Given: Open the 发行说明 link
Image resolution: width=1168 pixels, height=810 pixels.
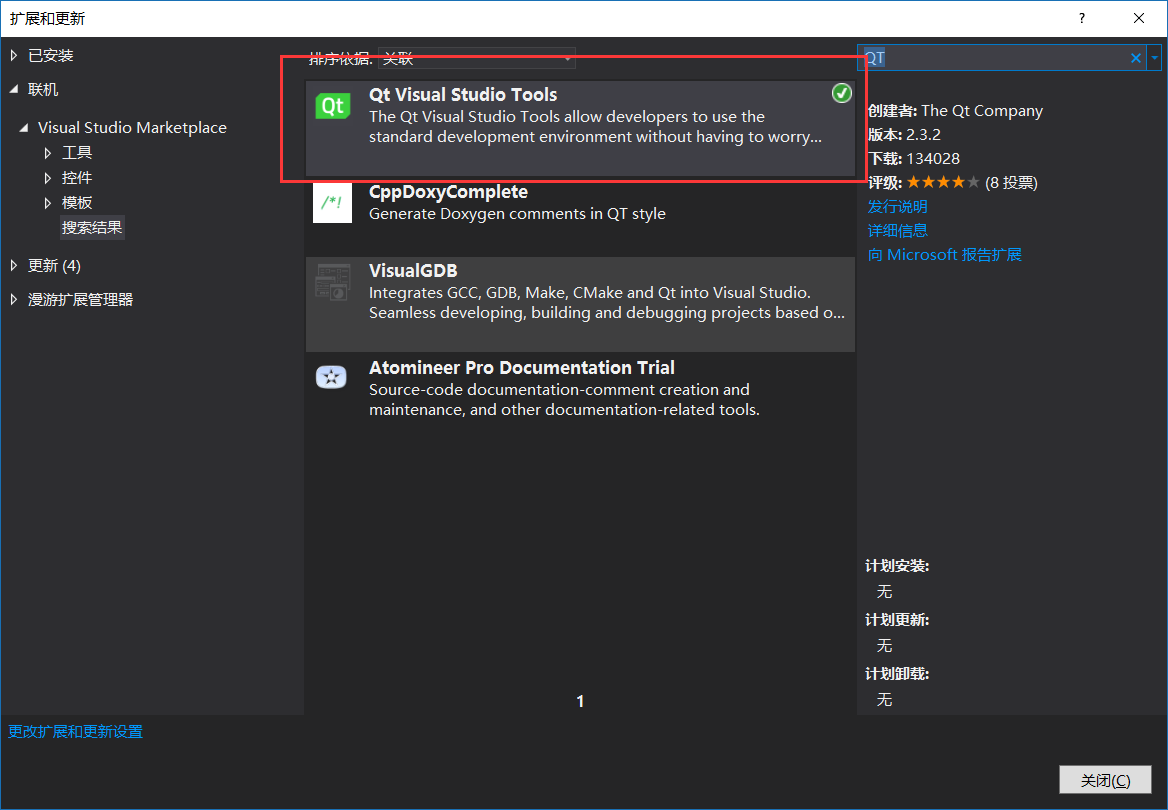Looking at the screenshot, I should click(x=898, y=206).
